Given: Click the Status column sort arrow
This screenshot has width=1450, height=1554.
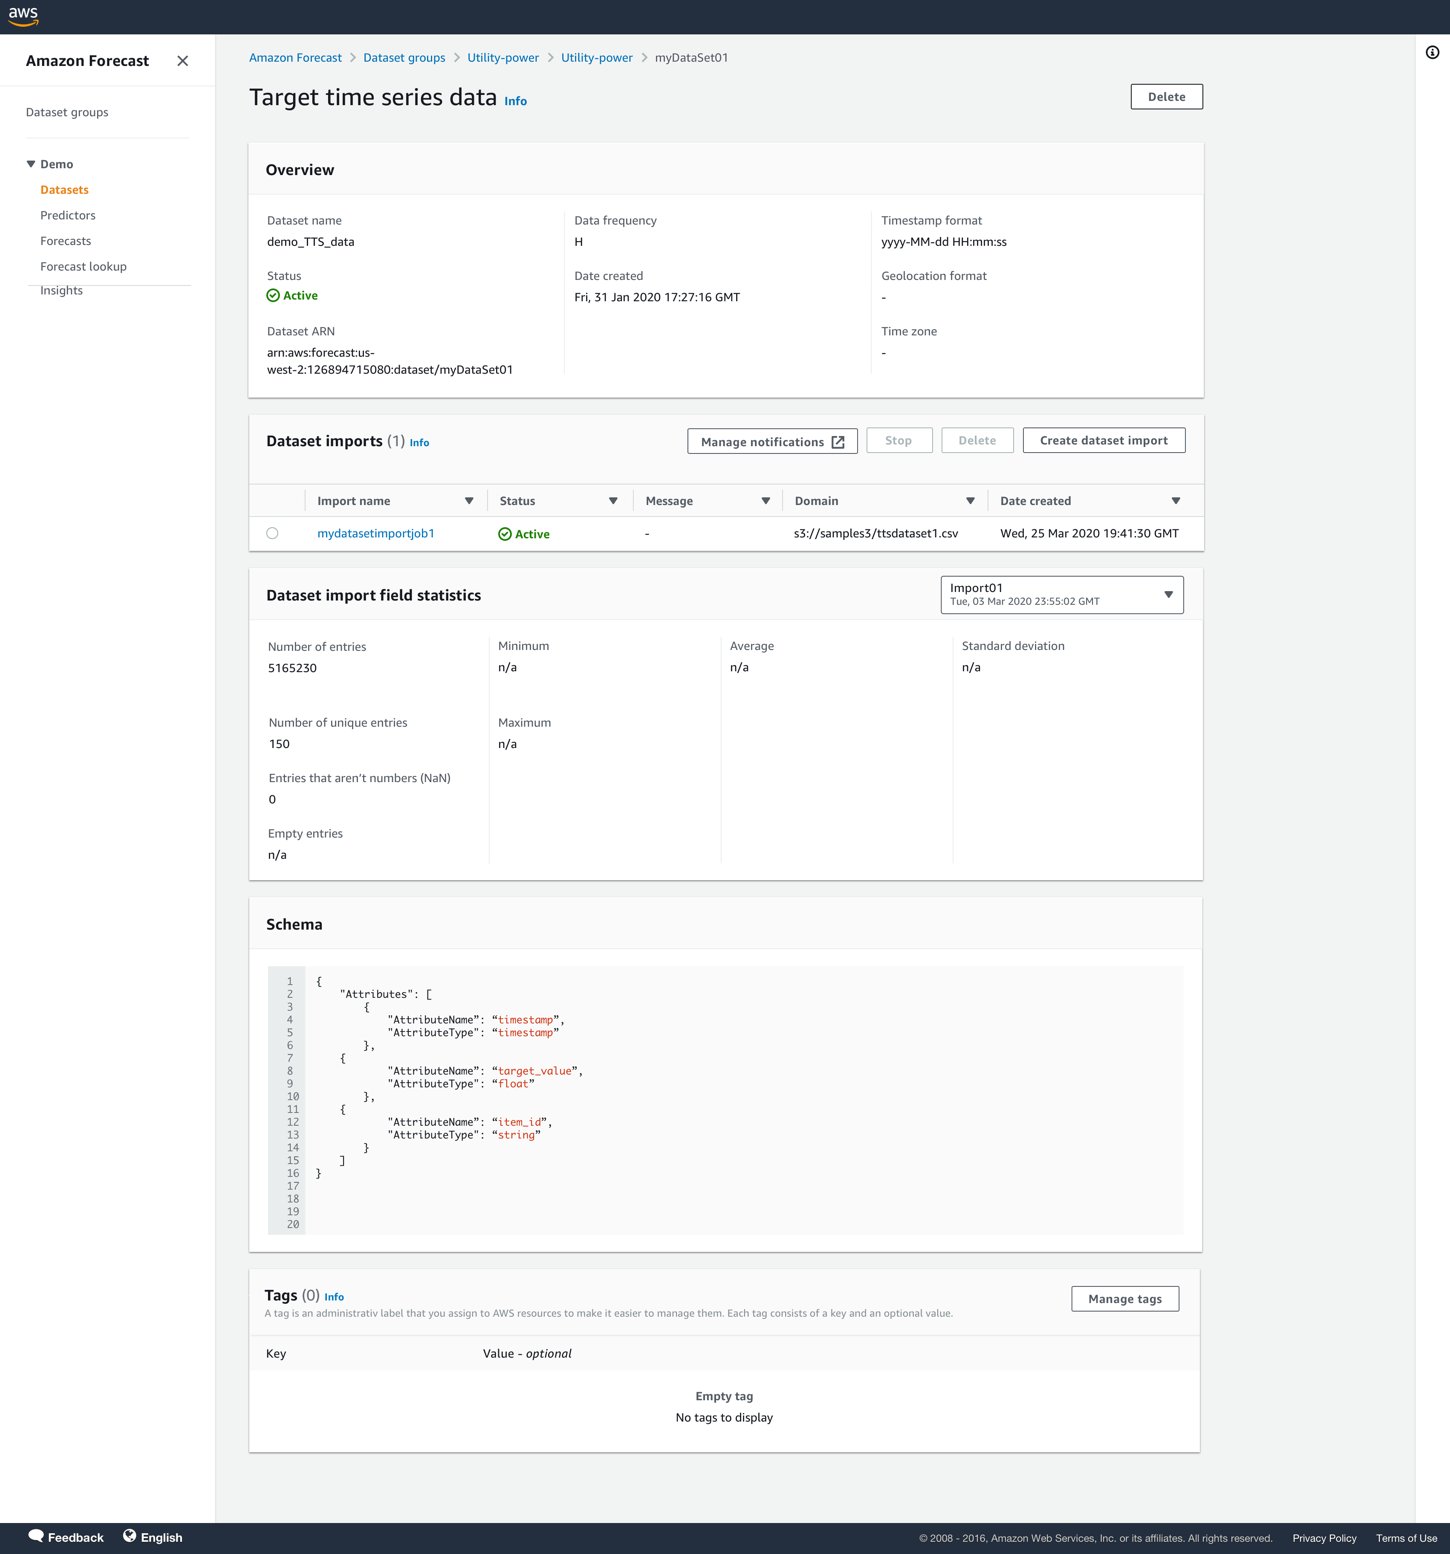Looking at the screenshot, I should [613, 501].
